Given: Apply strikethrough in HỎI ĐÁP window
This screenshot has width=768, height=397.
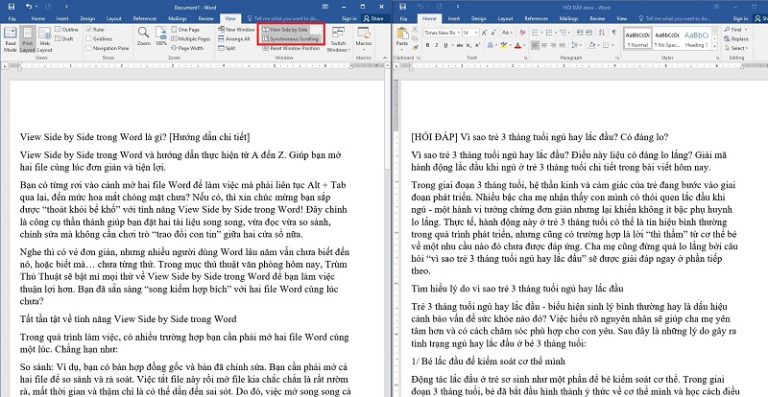Looking at the screenshot, I should 459,46.
